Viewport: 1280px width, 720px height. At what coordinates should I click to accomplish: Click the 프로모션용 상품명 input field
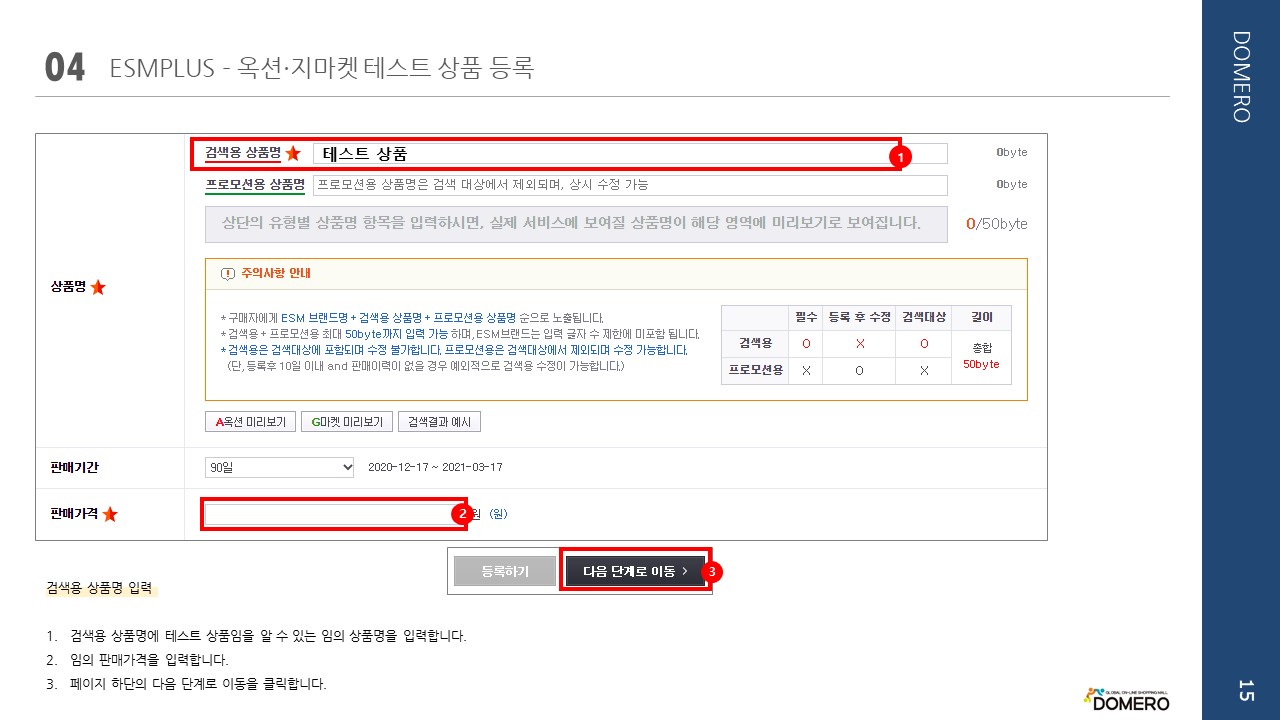pos(630,185)
